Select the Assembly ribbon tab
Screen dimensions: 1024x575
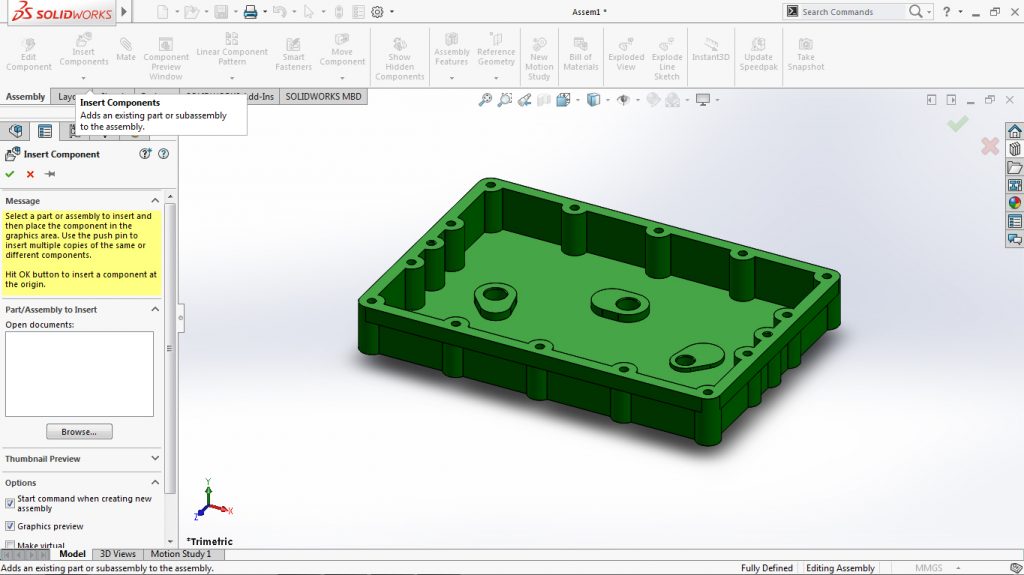(x=25, y=97)
